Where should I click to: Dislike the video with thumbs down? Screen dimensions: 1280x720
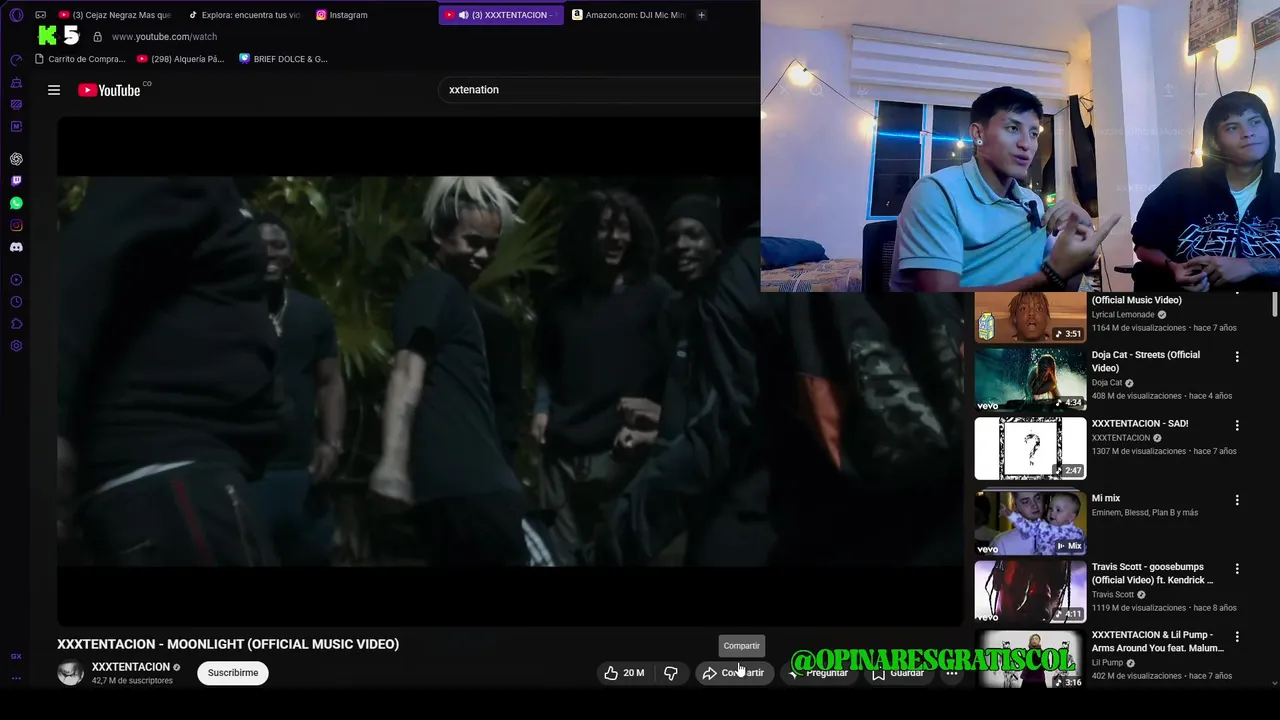point(671,673)
